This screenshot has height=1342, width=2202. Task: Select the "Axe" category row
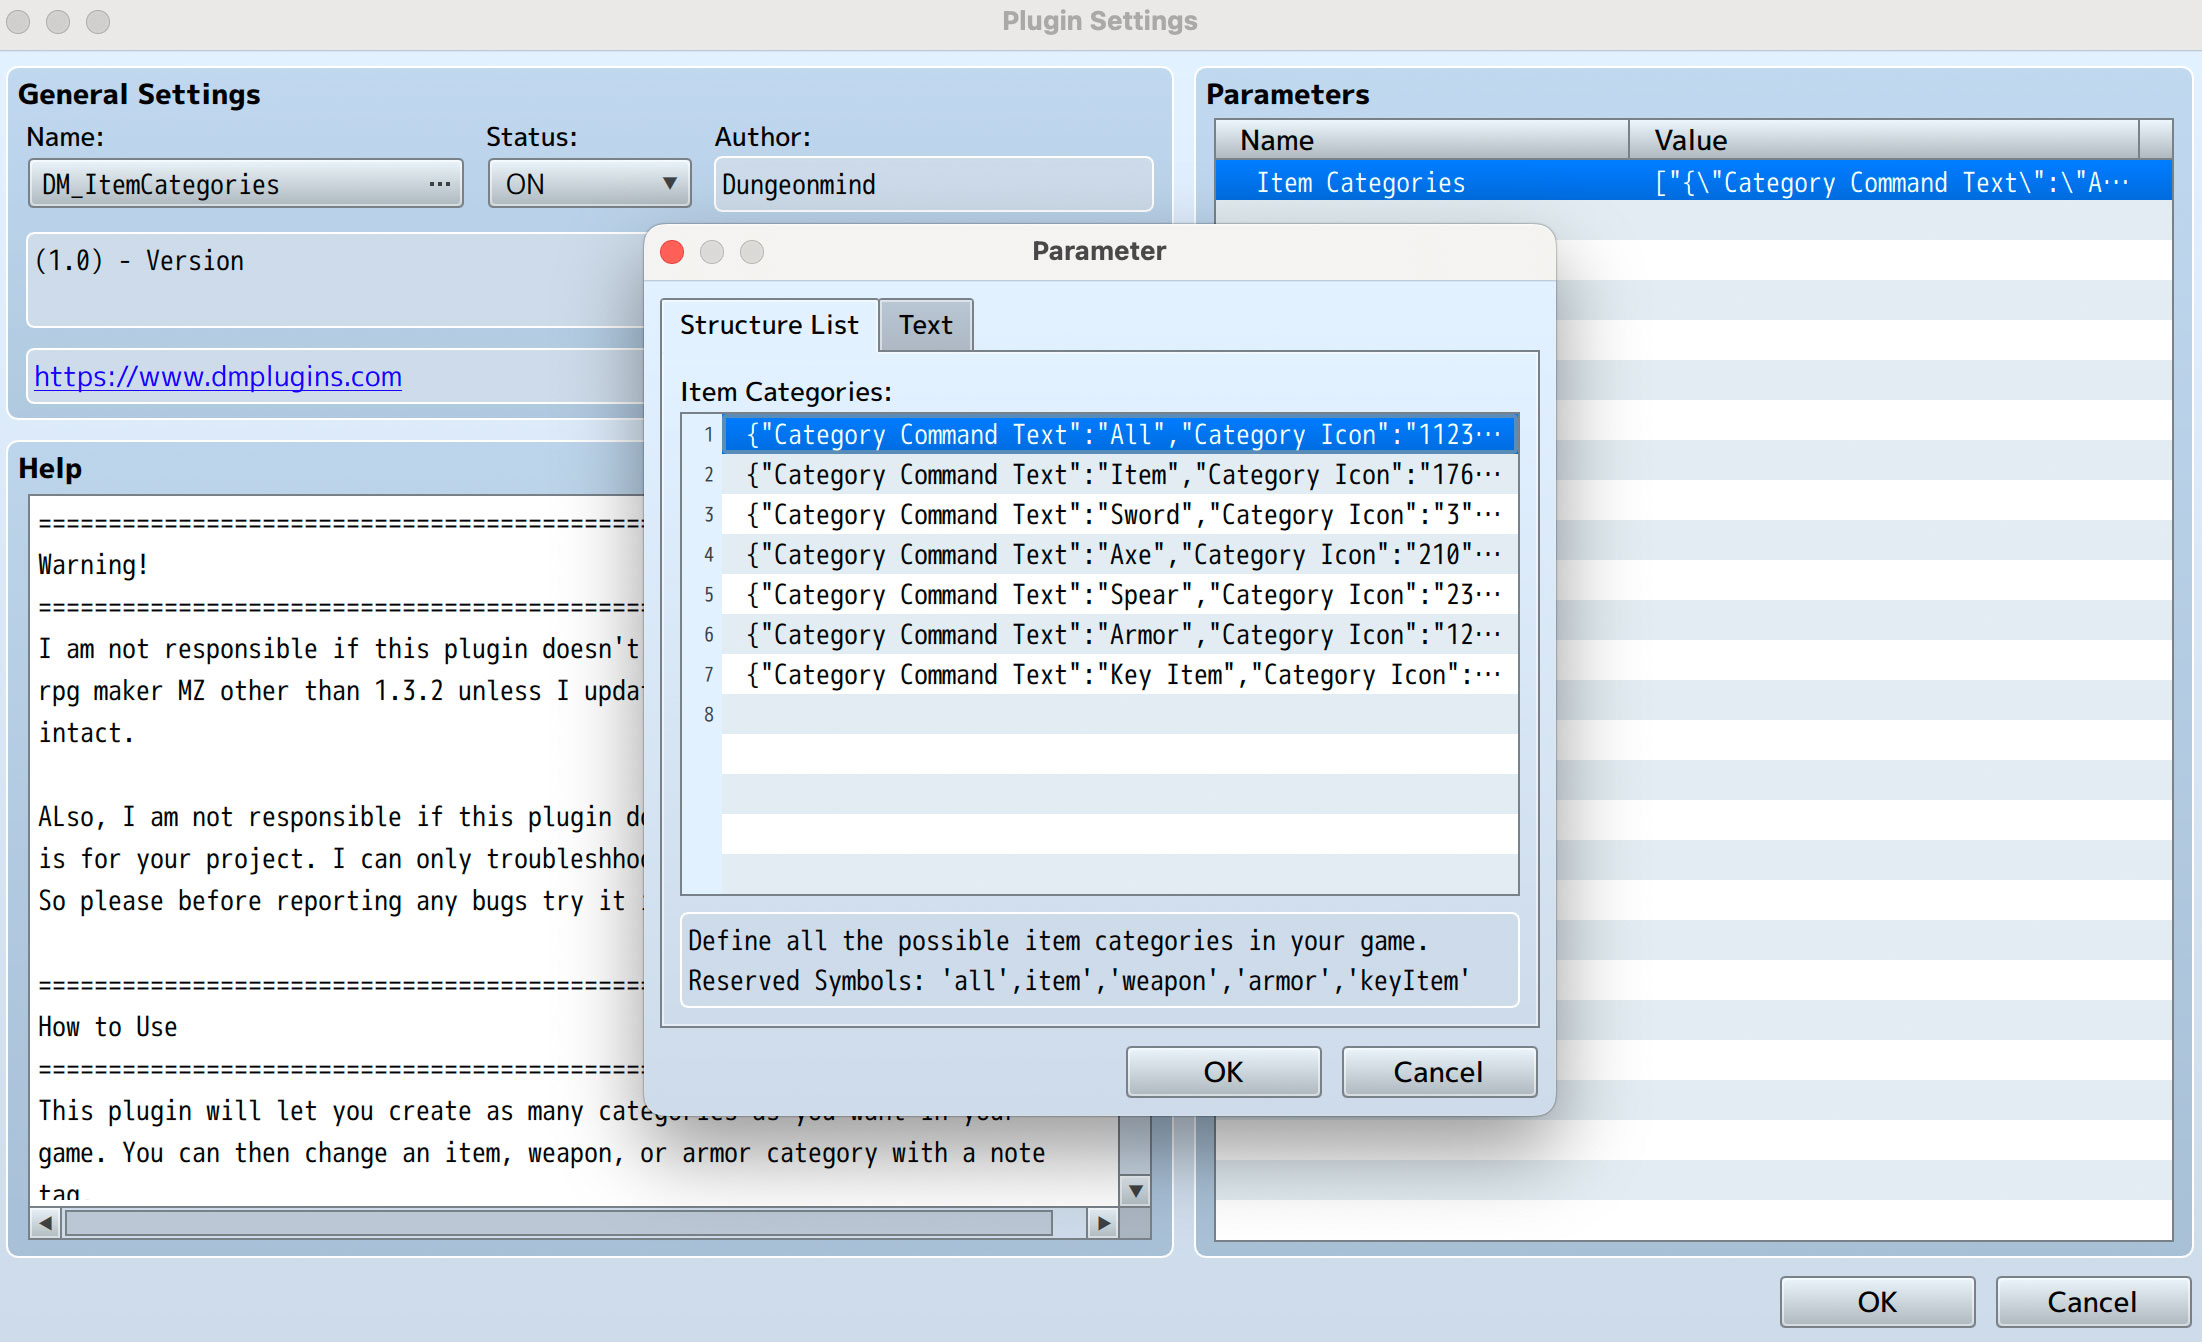point(1120,554)
